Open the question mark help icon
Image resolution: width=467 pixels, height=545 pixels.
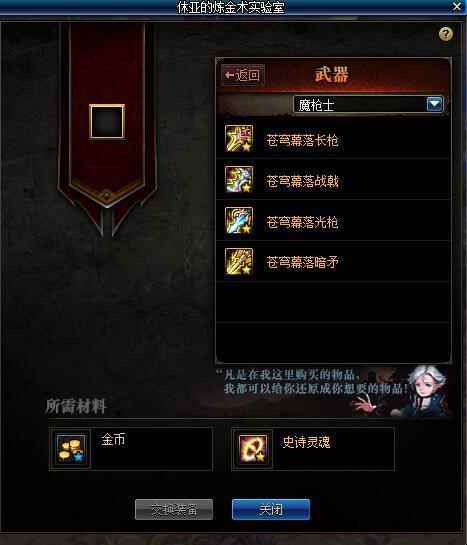[x=445, y=34]
